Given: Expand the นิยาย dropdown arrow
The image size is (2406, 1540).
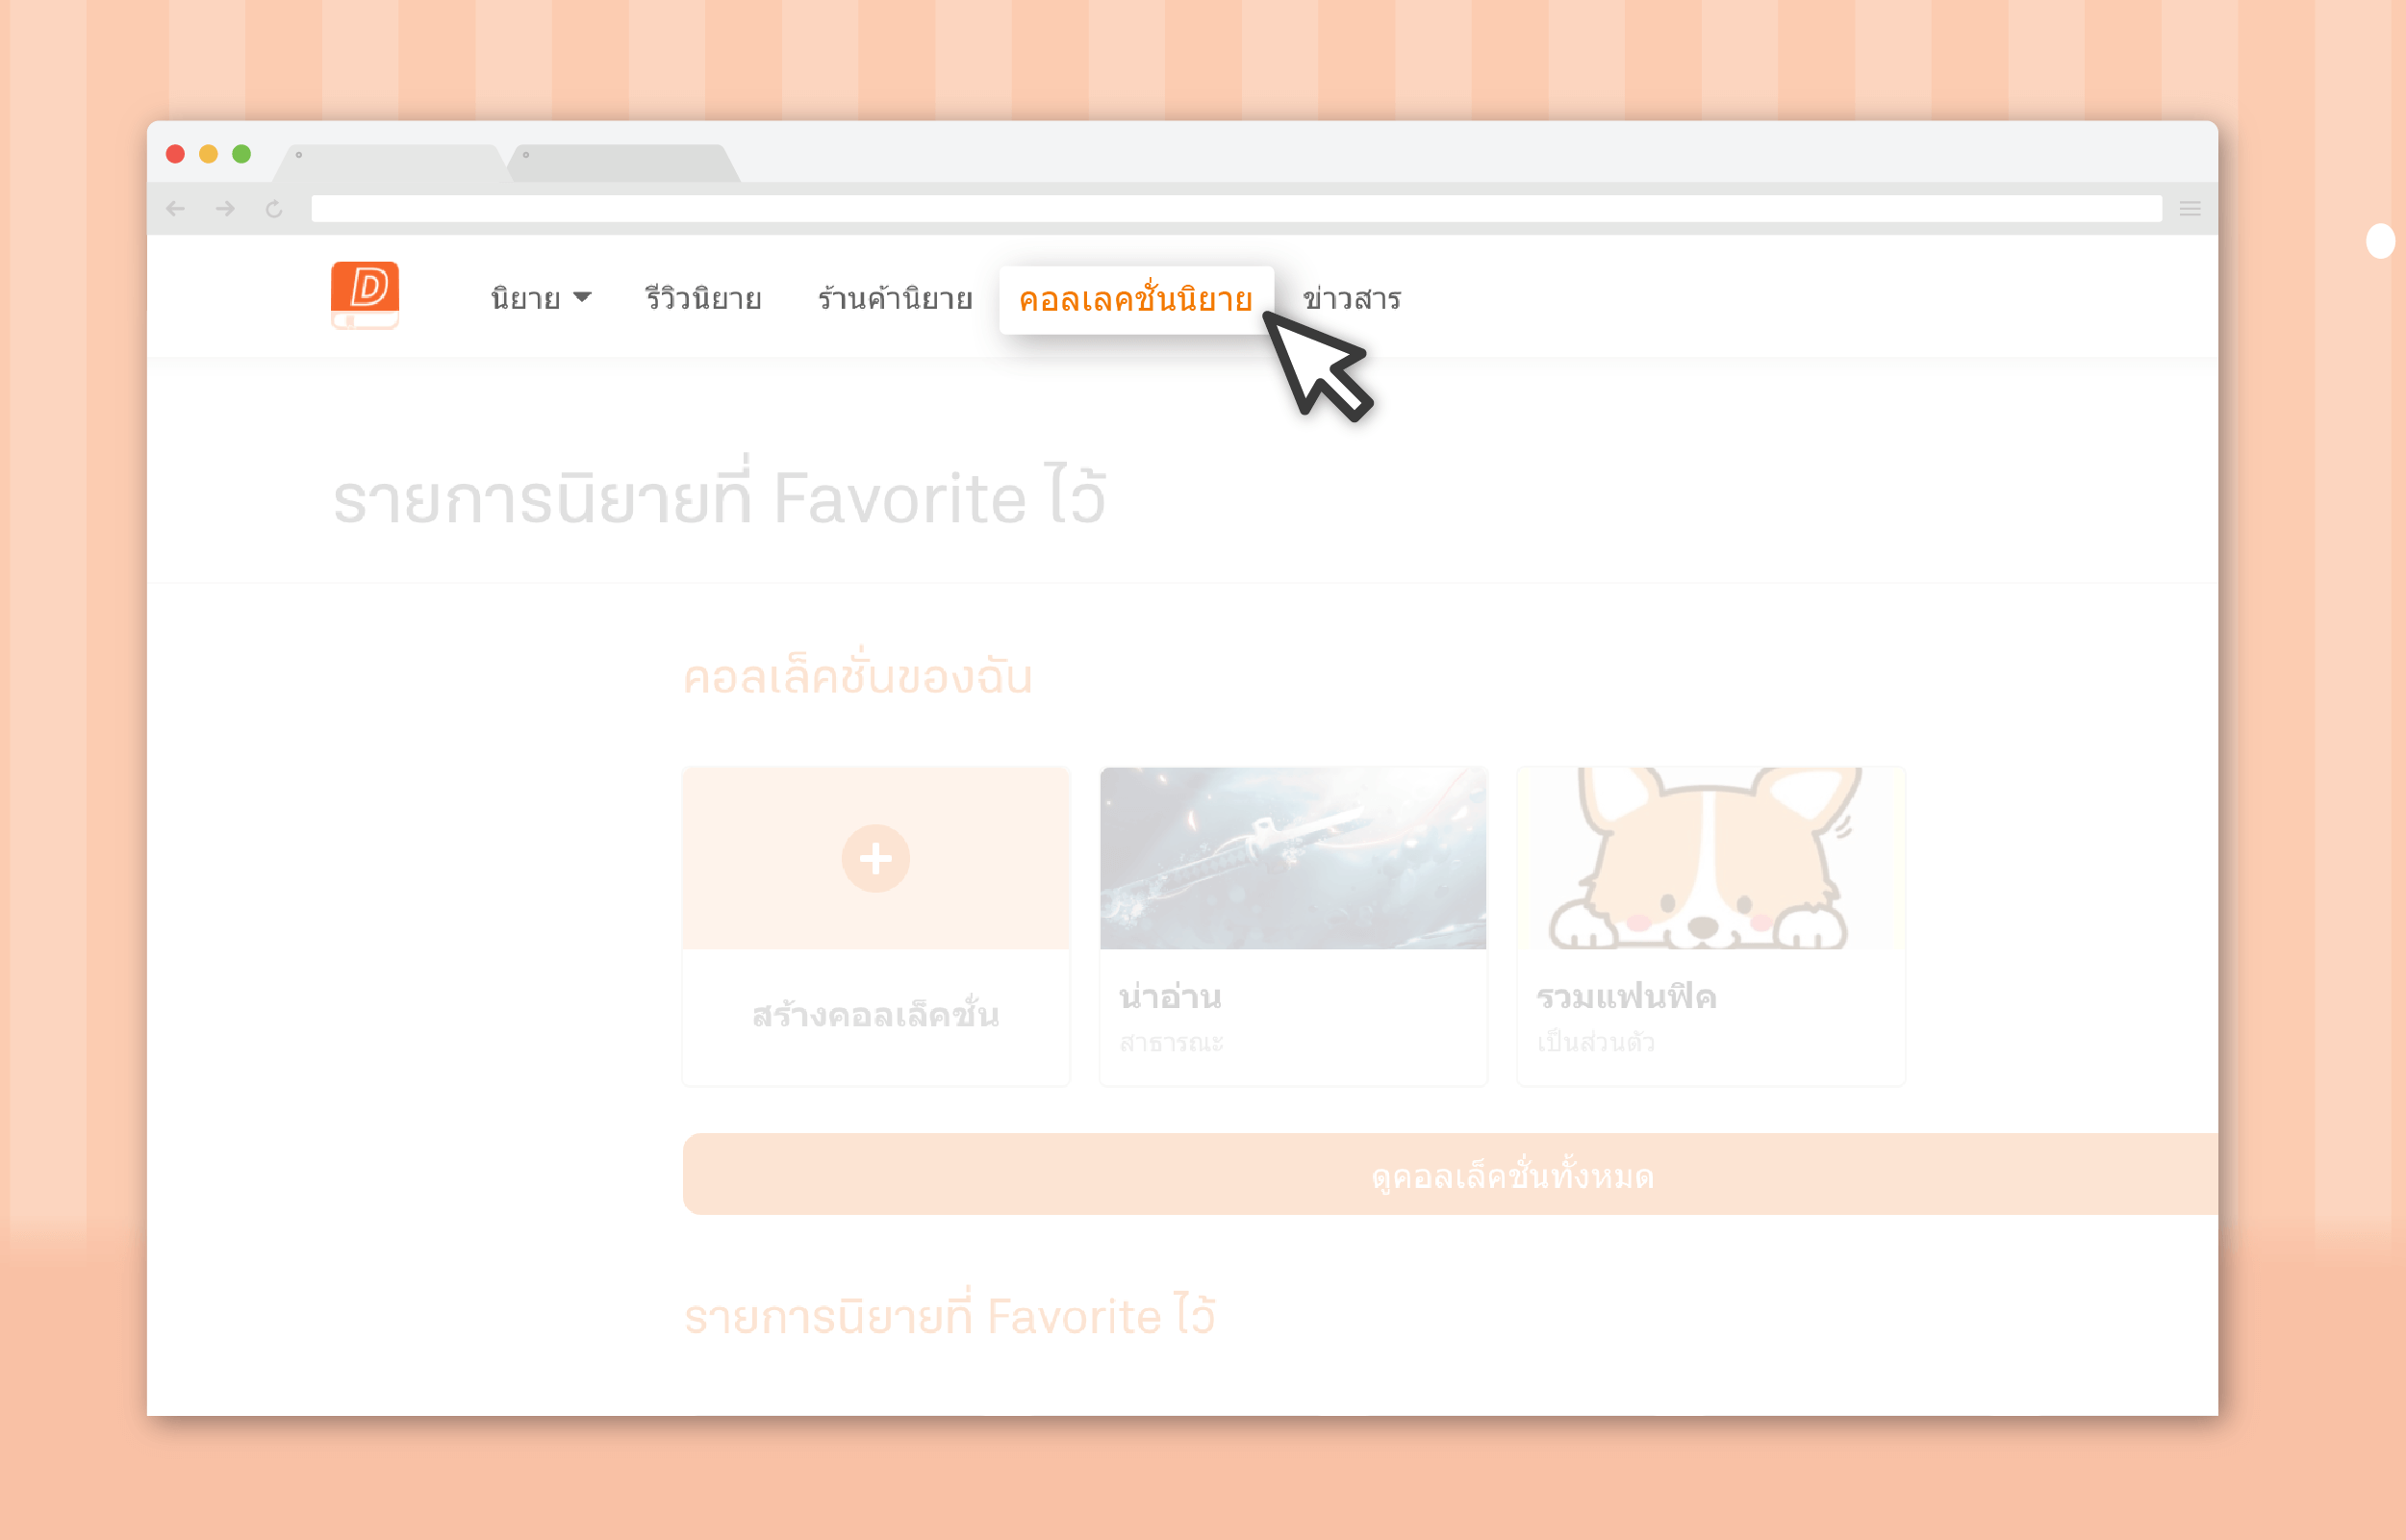Looking at the screenshot, I should point(582,297).
